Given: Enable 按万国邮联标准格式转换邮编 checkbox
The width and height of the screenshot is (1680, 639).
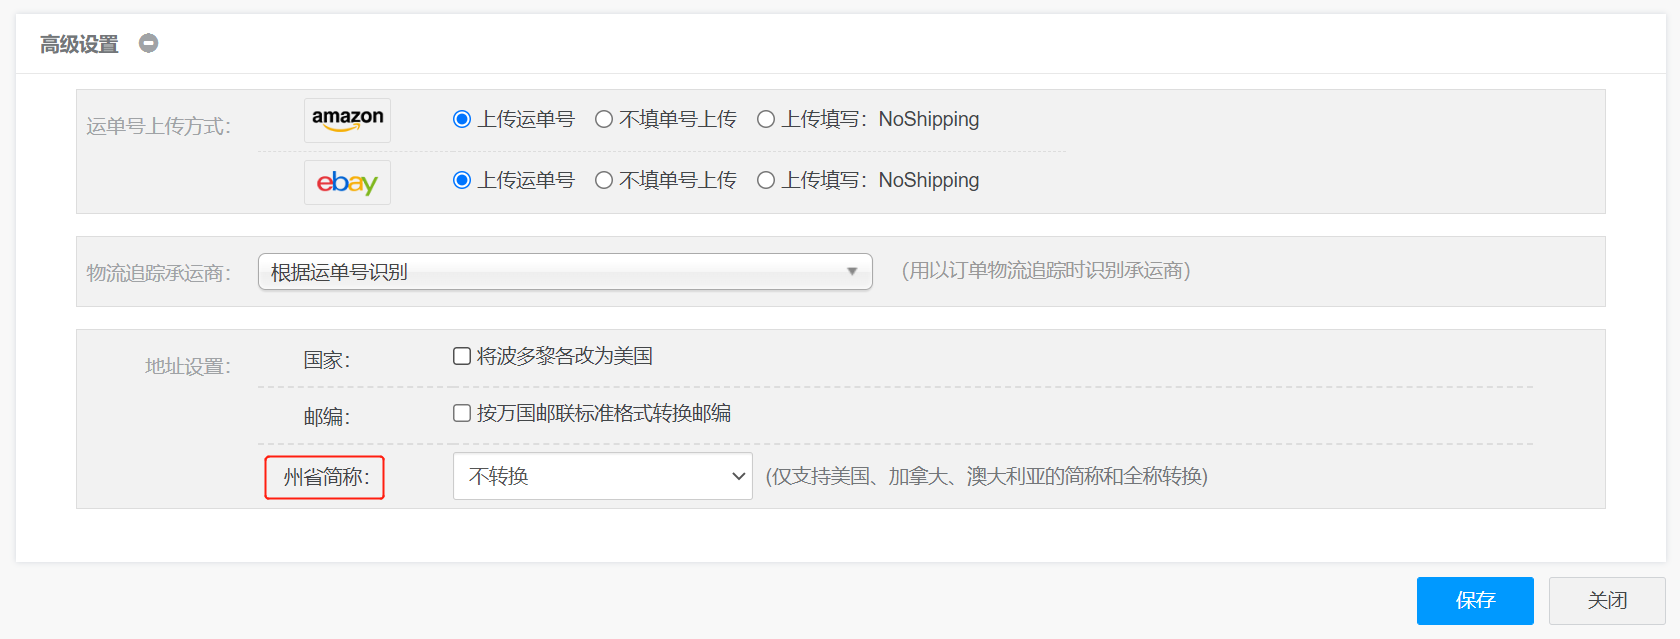Looking at the screenshot, I should [x=462, y=413].
